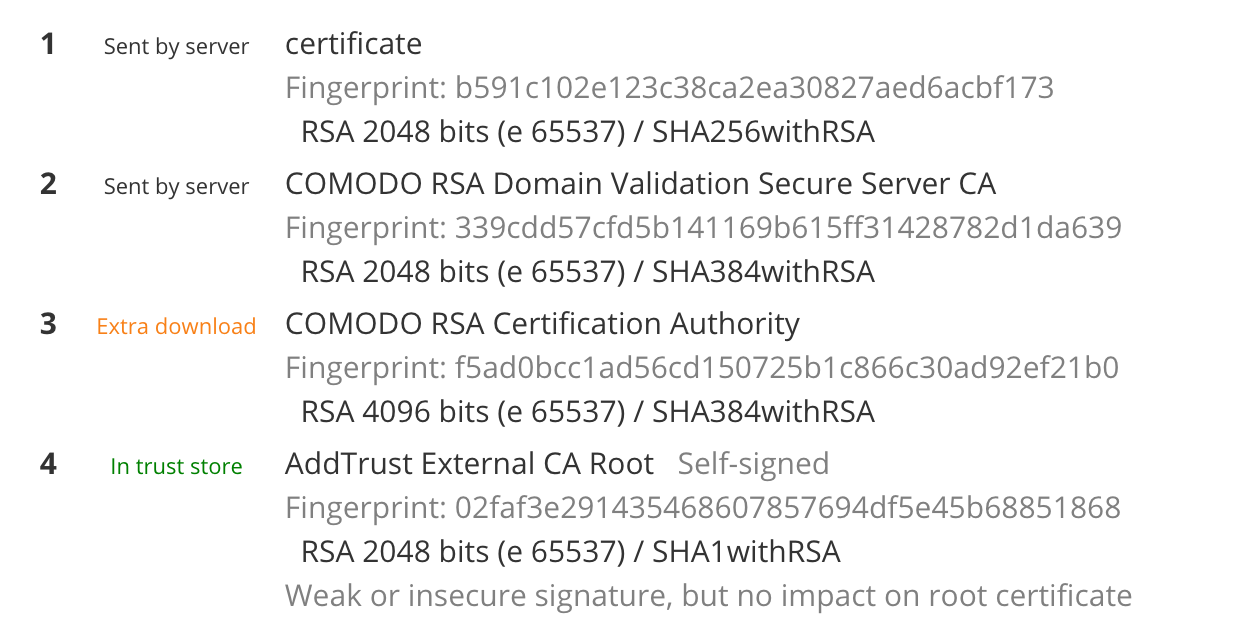Screen dimensions: 1242x636
Task: Open COMODO RSA Domain Validation Secure Server CA
Action: [x=640, y=184]
